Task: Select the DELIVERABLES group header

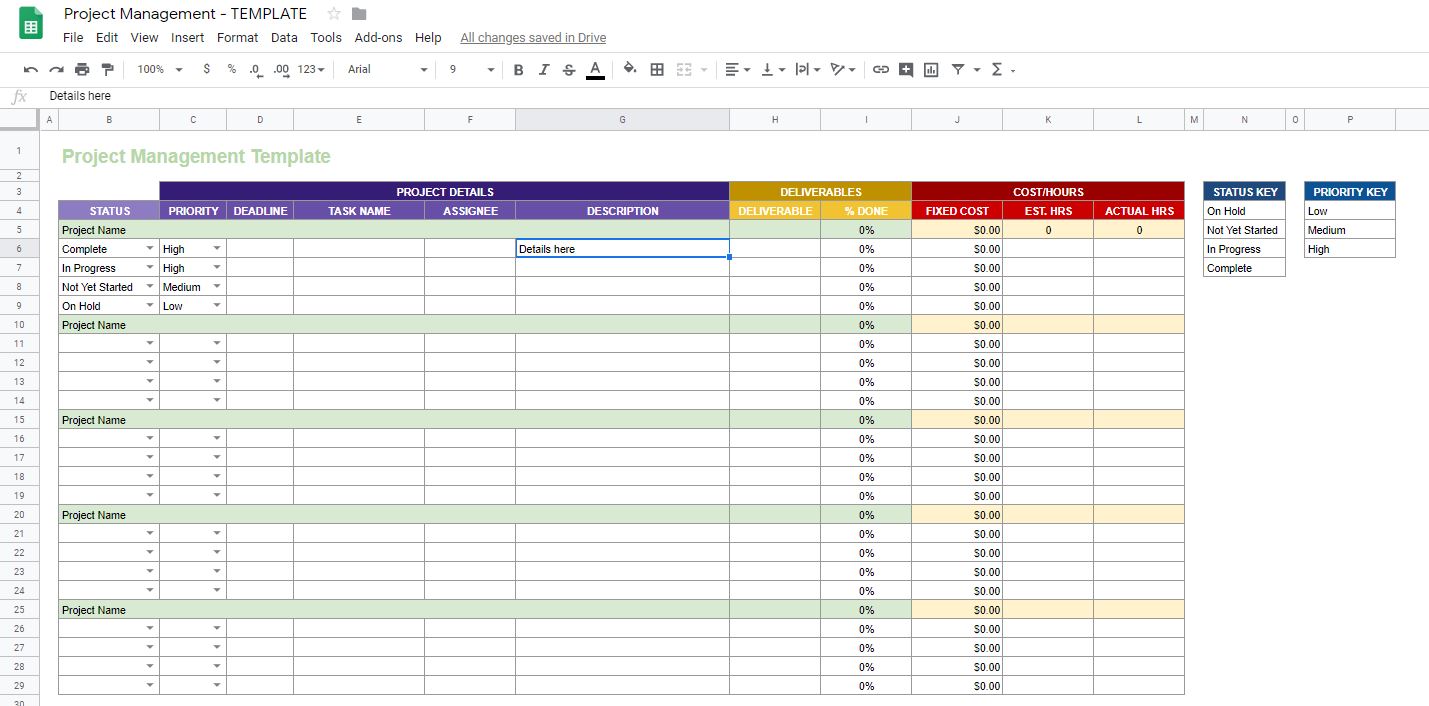Action: click(x=821, y=192)
